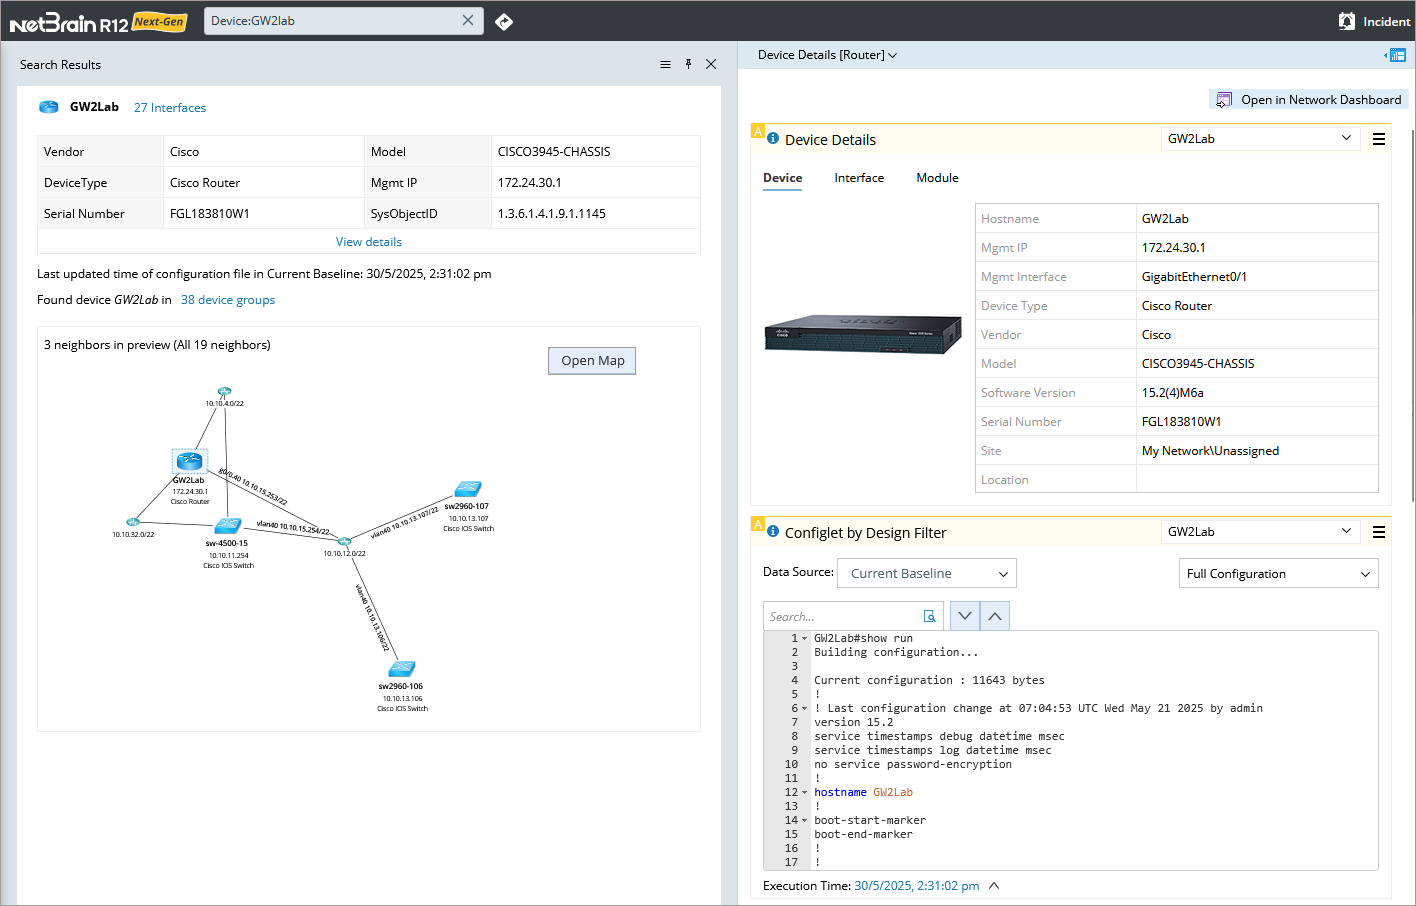1416x906 pixels.
Task: Open the 38 device groups link
Action: coord(227,300)
